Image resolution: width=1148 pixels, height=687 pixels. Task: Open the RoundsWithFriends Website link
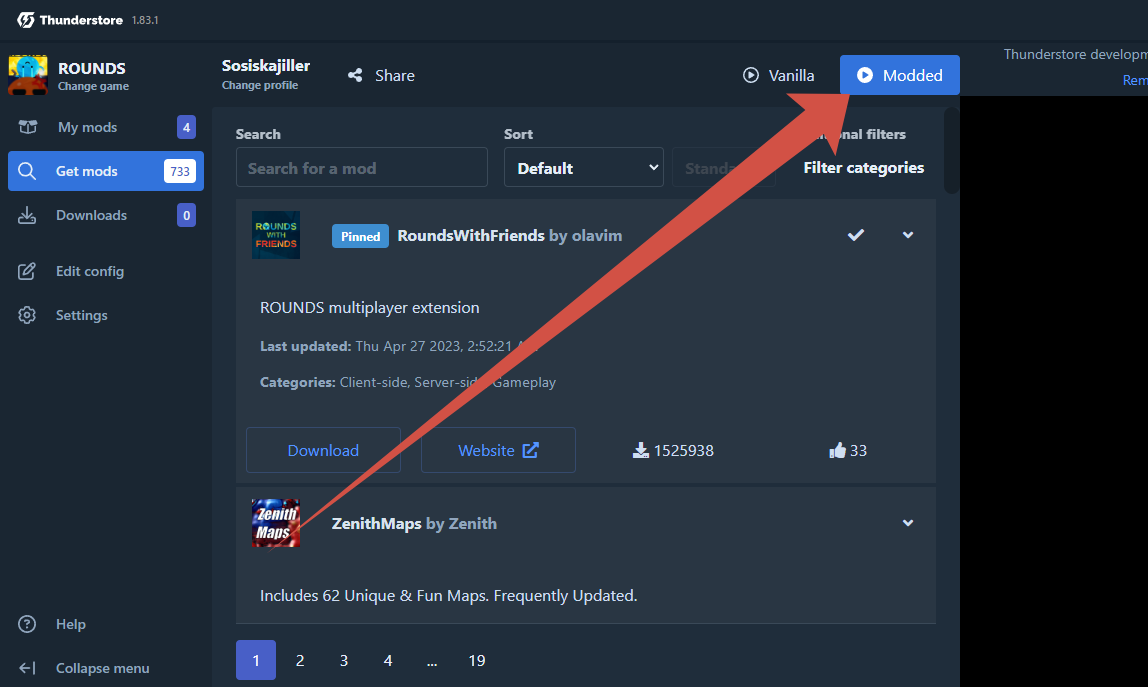point(498,450)
